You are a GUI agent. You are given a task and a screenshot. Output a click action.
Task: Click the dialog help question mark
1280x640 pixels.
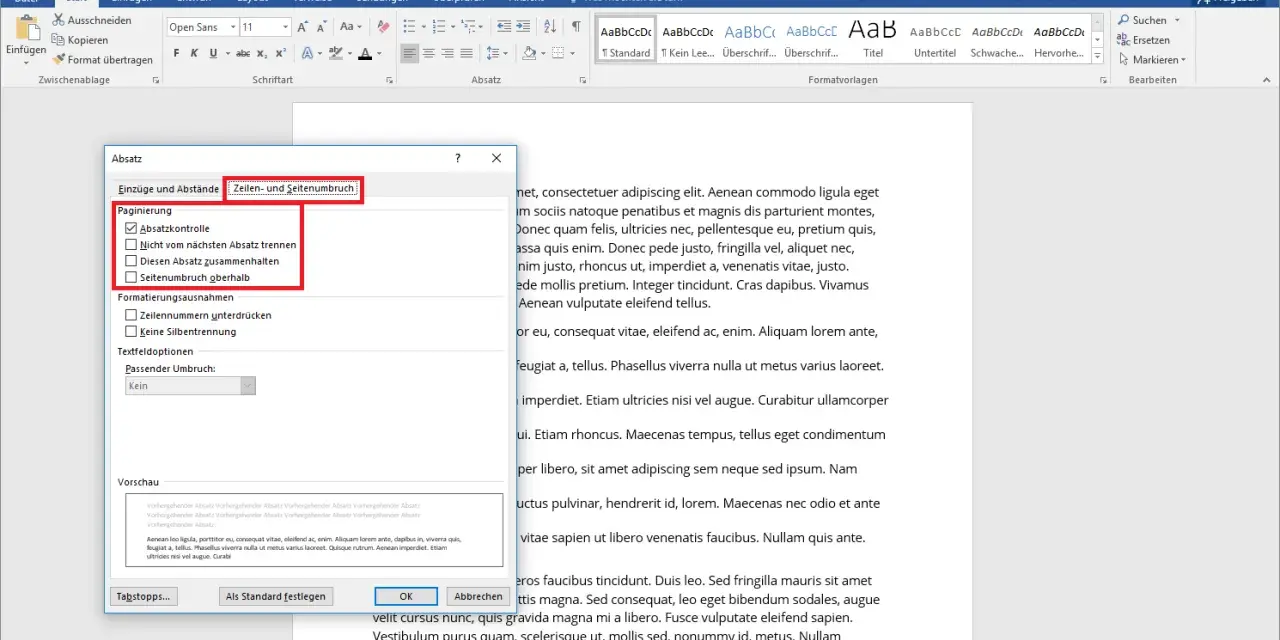(458, 158)
